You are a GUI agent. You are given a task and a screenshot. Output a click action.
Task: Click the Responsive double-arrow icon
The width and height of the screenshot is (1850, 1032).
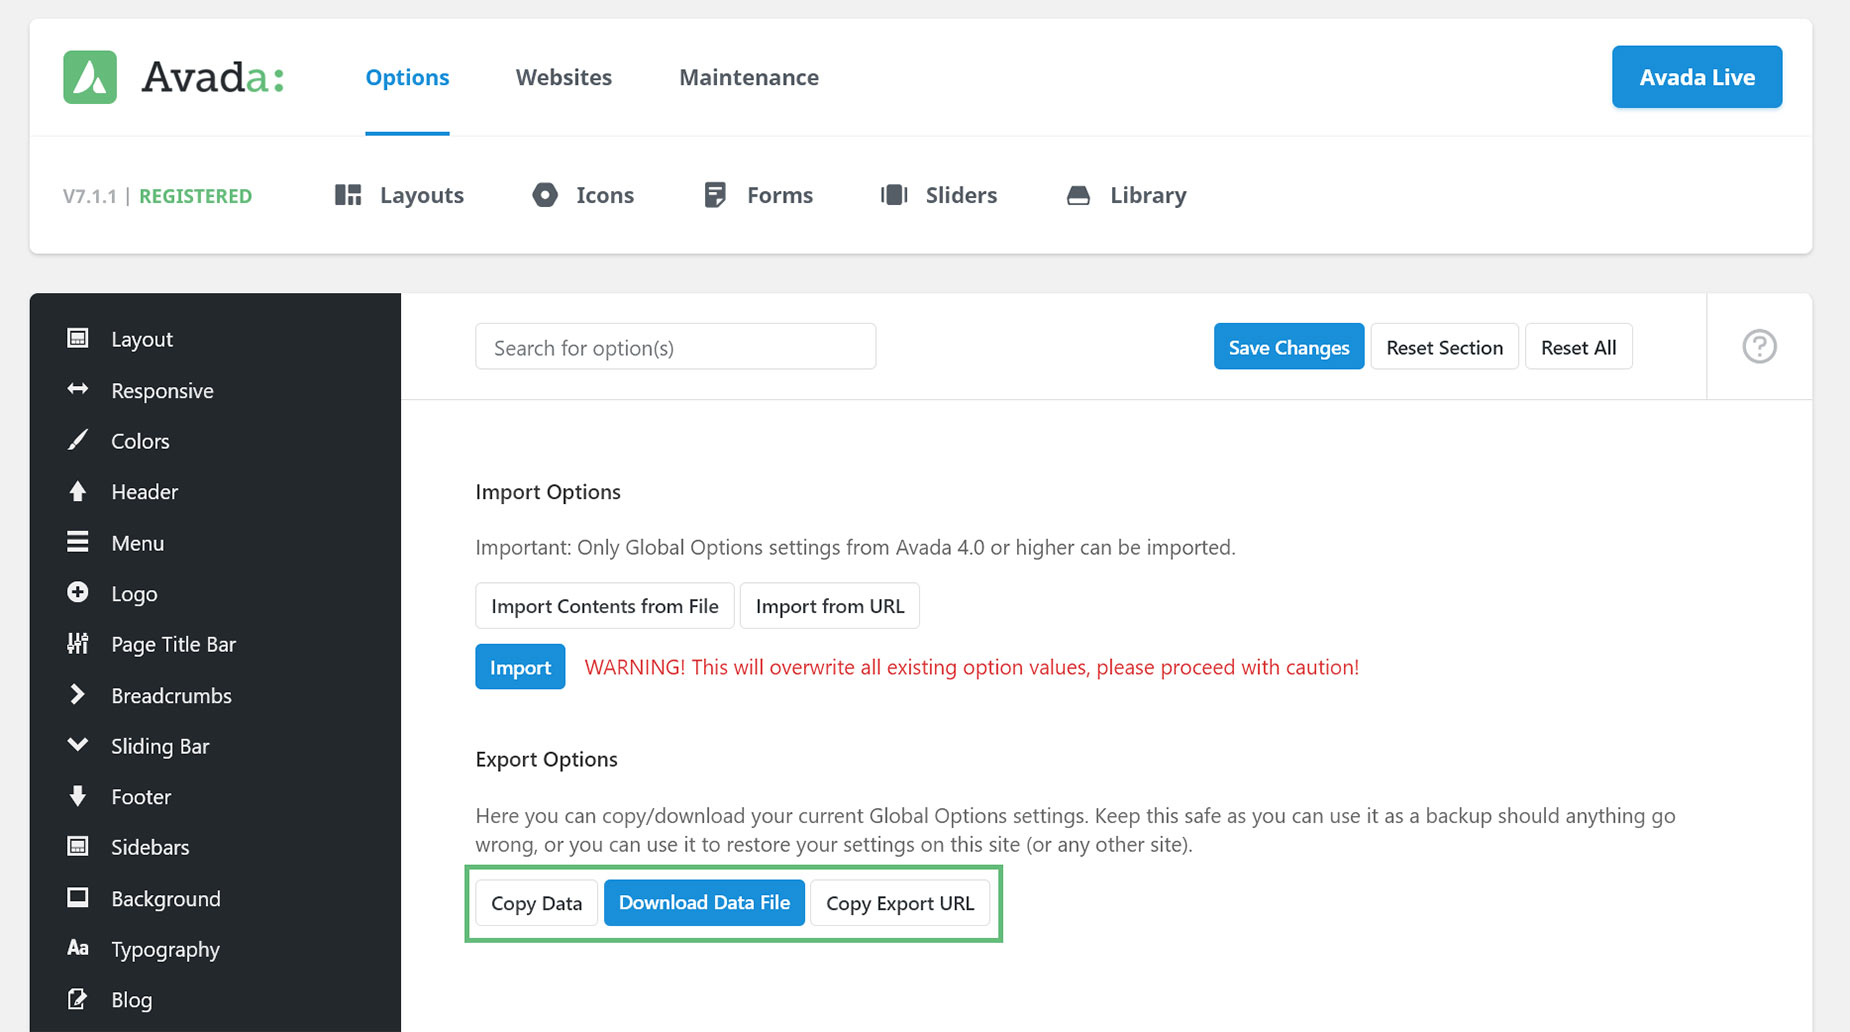point(78,389)
